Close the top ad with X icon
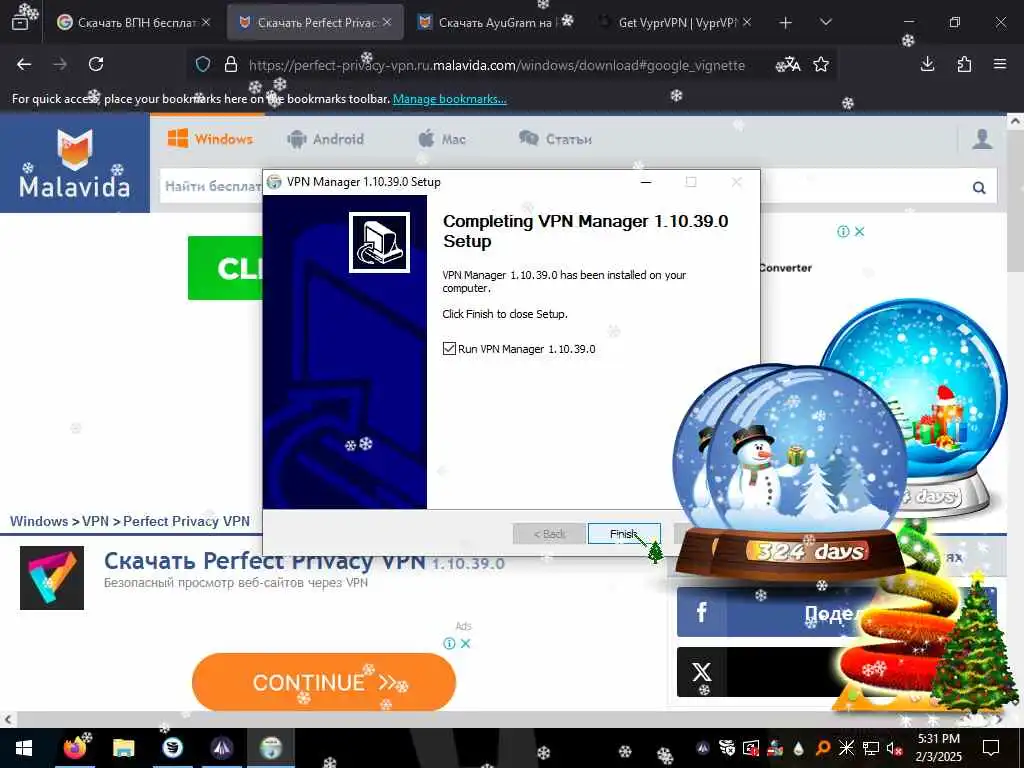Screen dimensions: 1024x768 click(x=859, y=231)
